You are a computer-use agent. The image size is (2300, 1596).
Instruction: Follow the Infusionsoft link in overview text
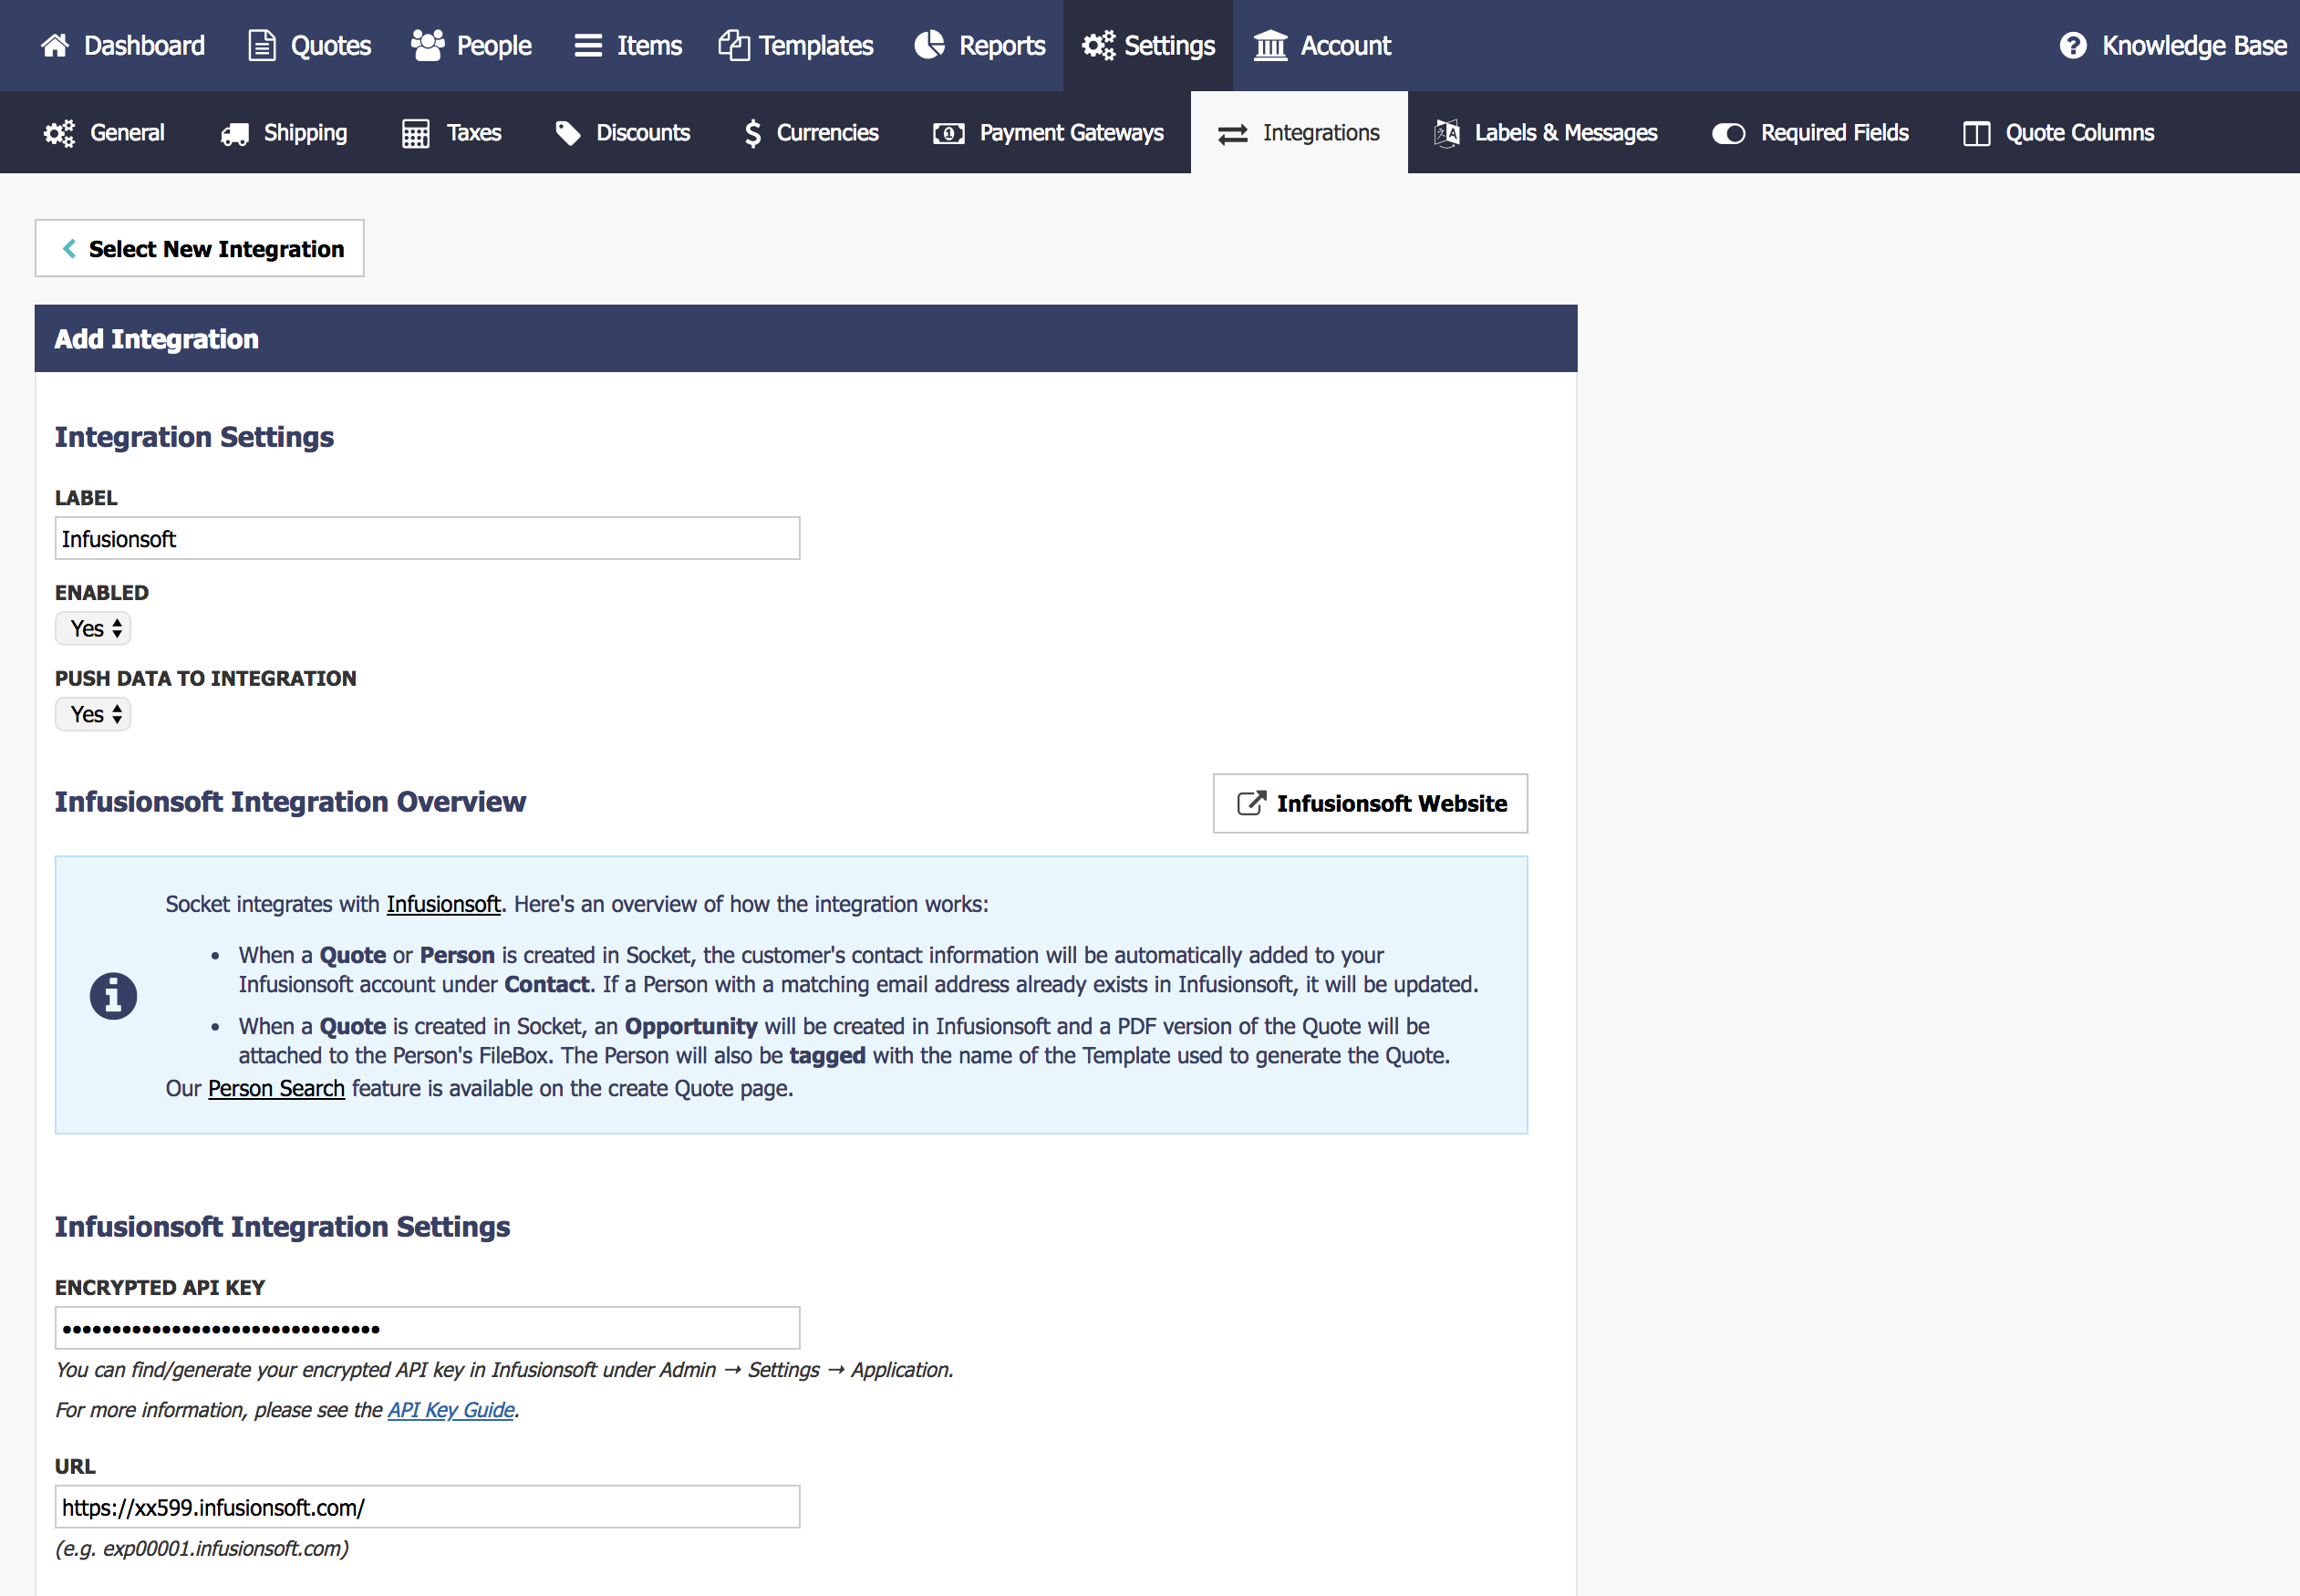pos(443,904)
